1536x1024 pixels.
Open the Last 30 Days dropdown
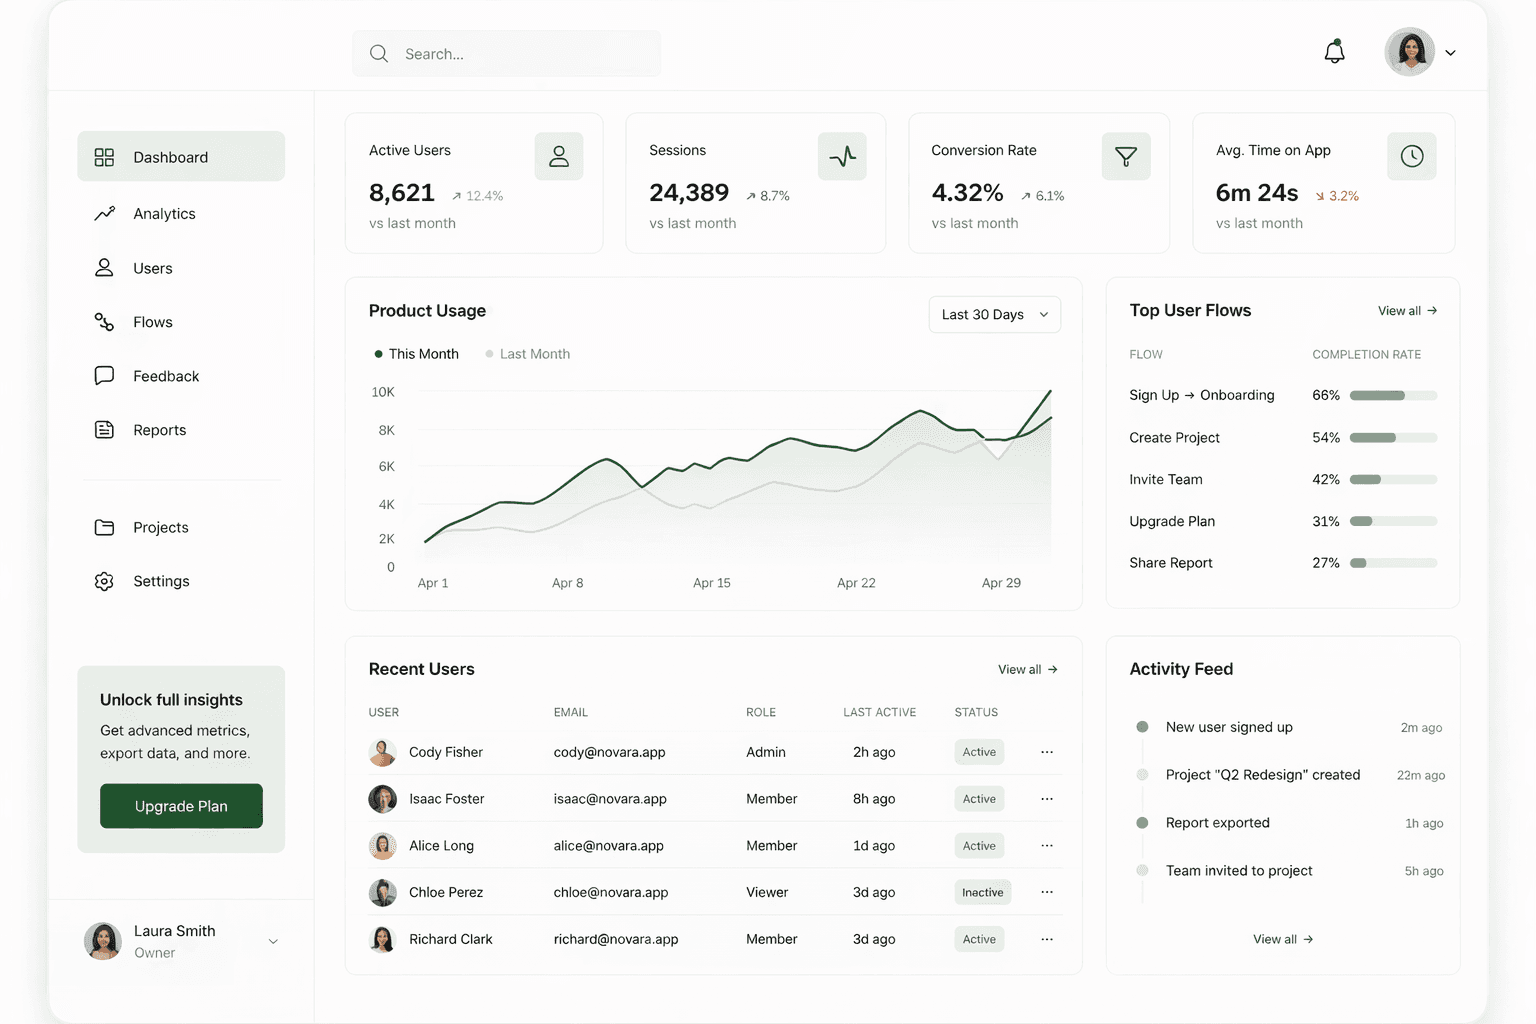tap(995, 314)
